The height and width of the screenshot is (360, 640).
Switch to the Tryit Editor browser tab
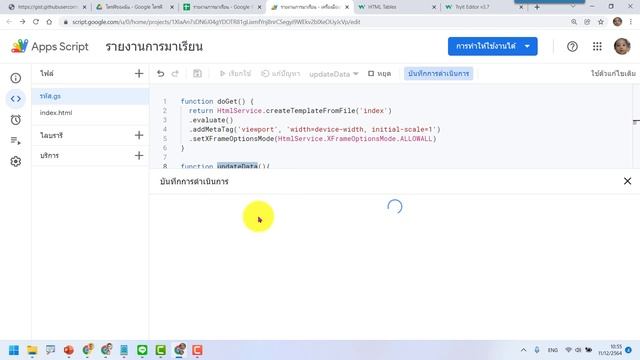[x=484, y=7]
